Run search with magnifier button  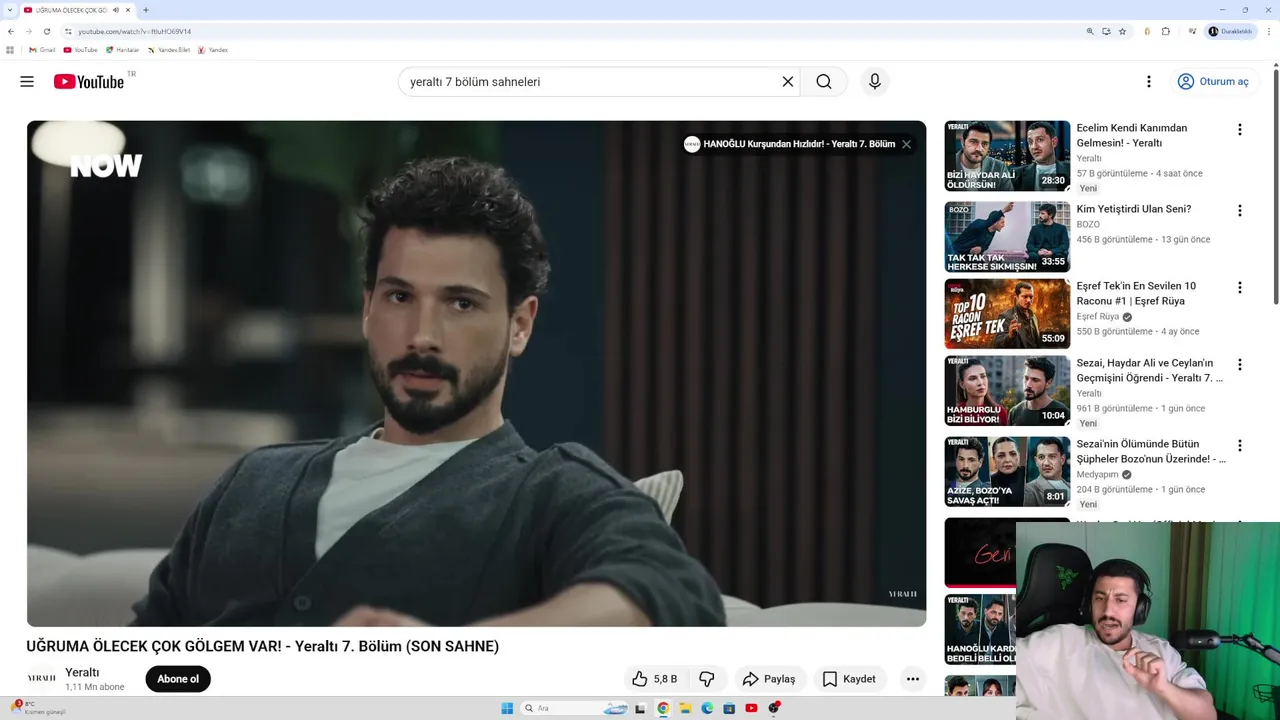point(824,82)
